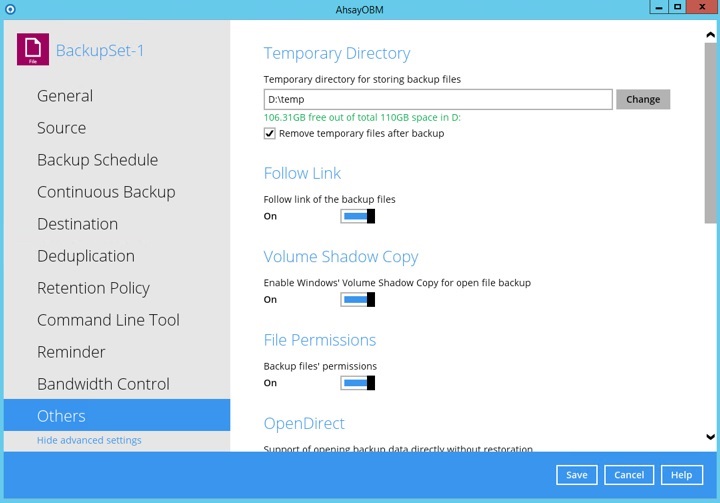720x503 pixels.
Task: Open Retention Policy settings
Action: (x=93, y=288)
